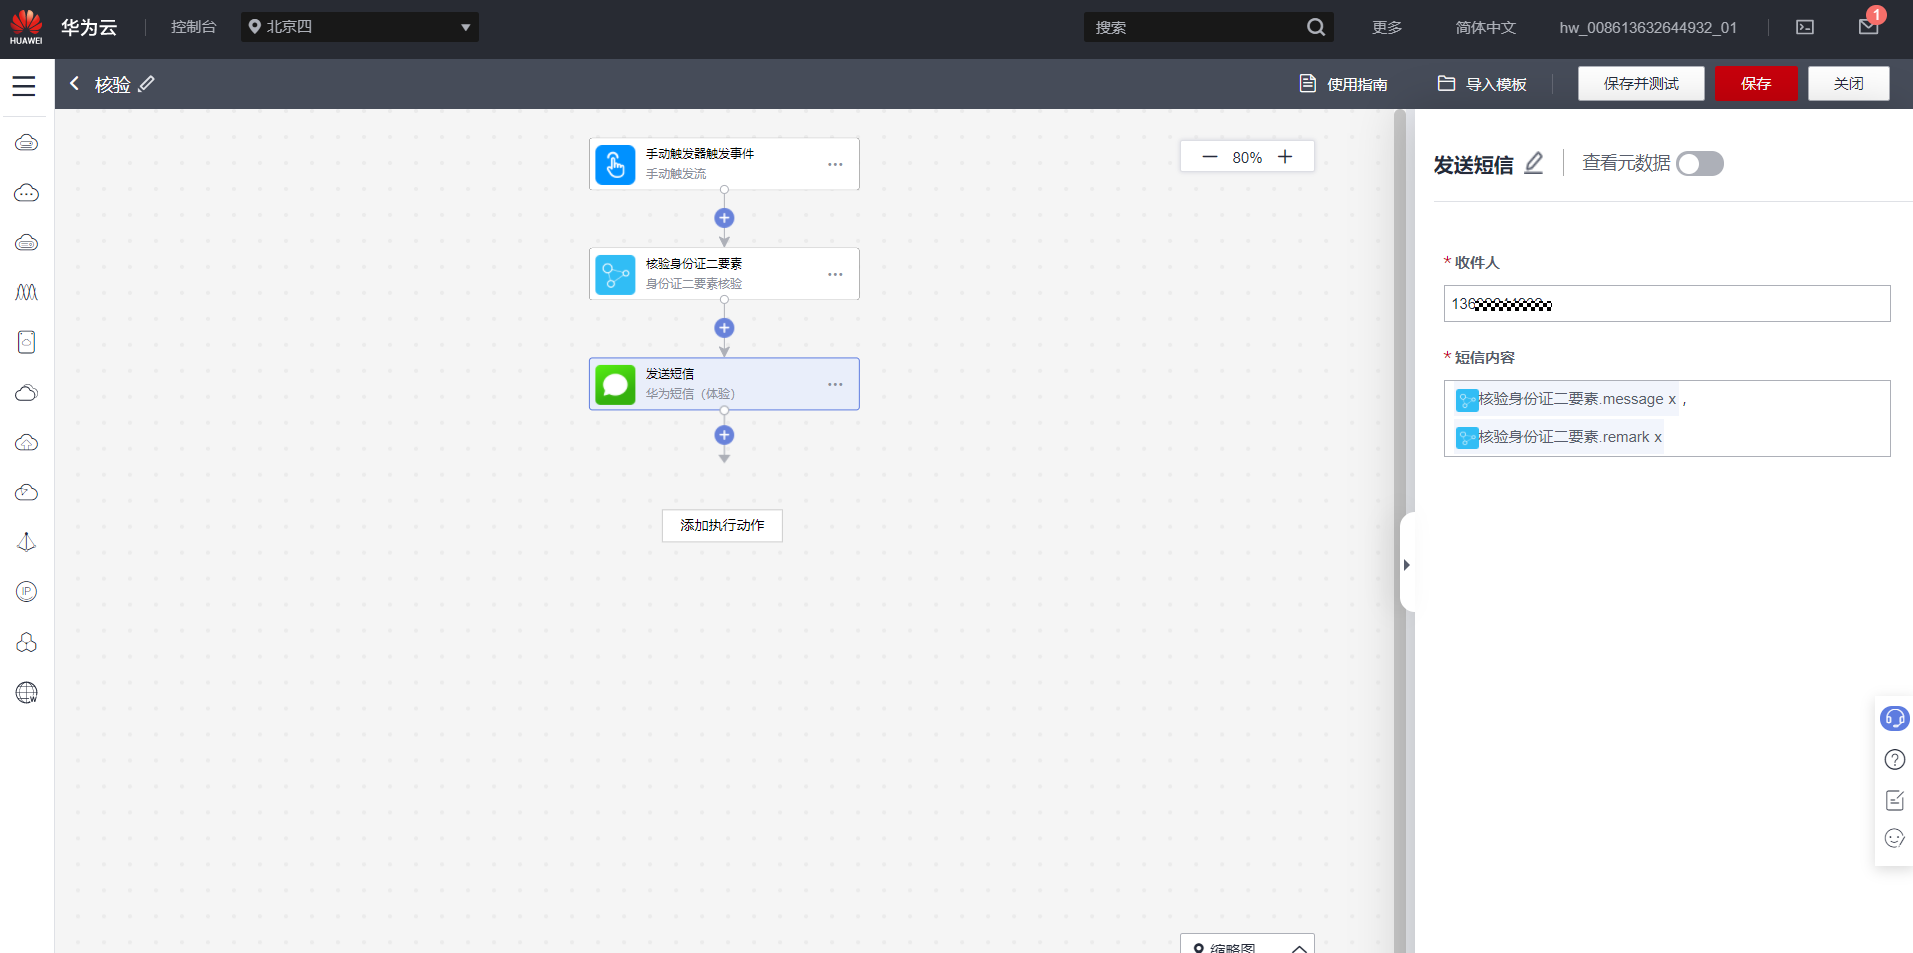Click the 保存并测试 button
Image resolution: width=1913 pixels, height=953 pixels.
pos(1641,84)
